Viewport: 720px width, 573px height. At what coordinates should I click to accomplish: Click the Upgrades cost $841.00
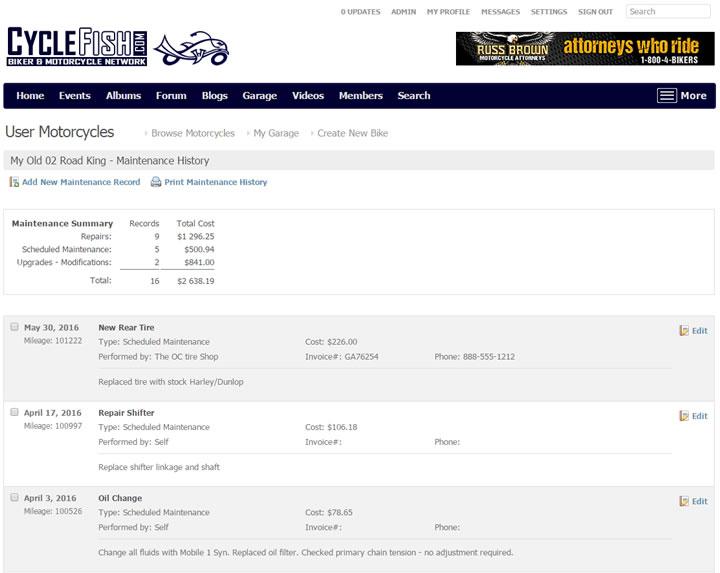(x=199, y=262)
